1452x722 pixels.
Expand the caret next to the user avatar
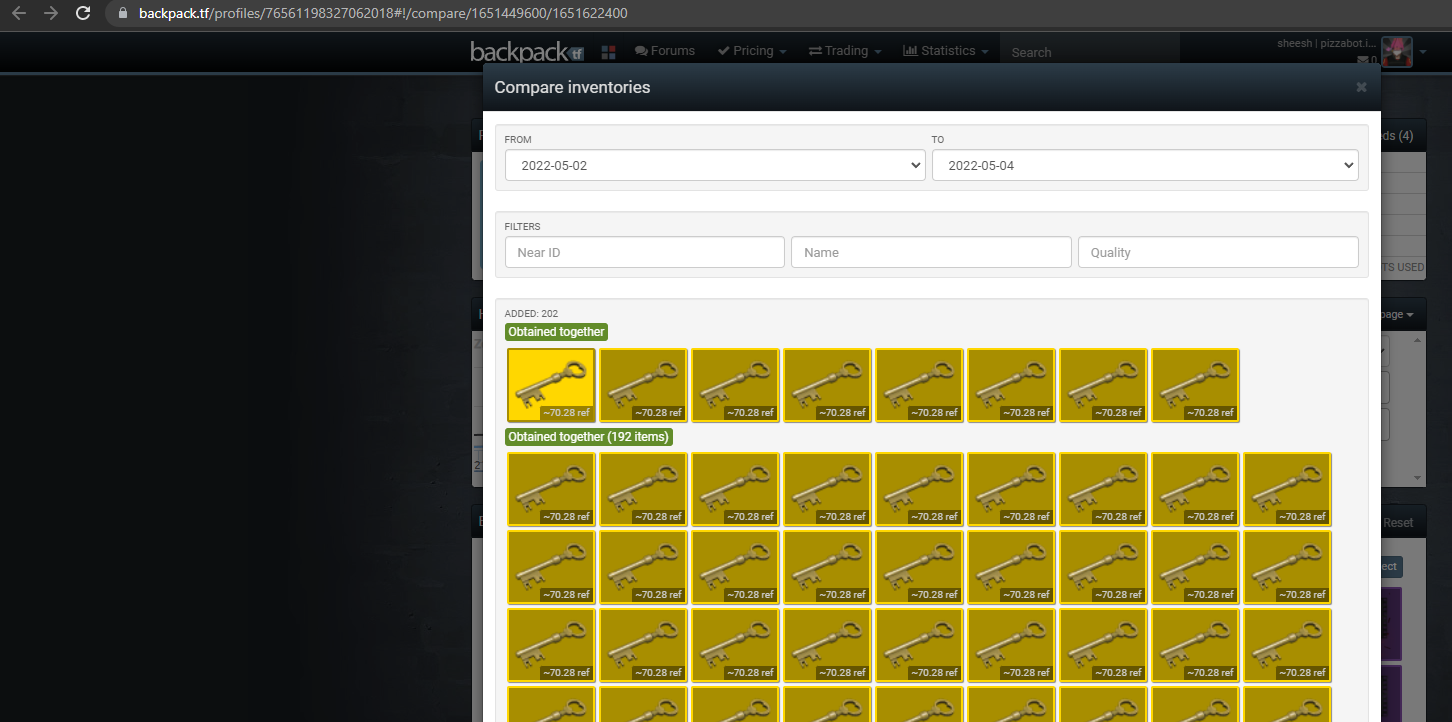pyautogui.click(x=1423, y=52)
